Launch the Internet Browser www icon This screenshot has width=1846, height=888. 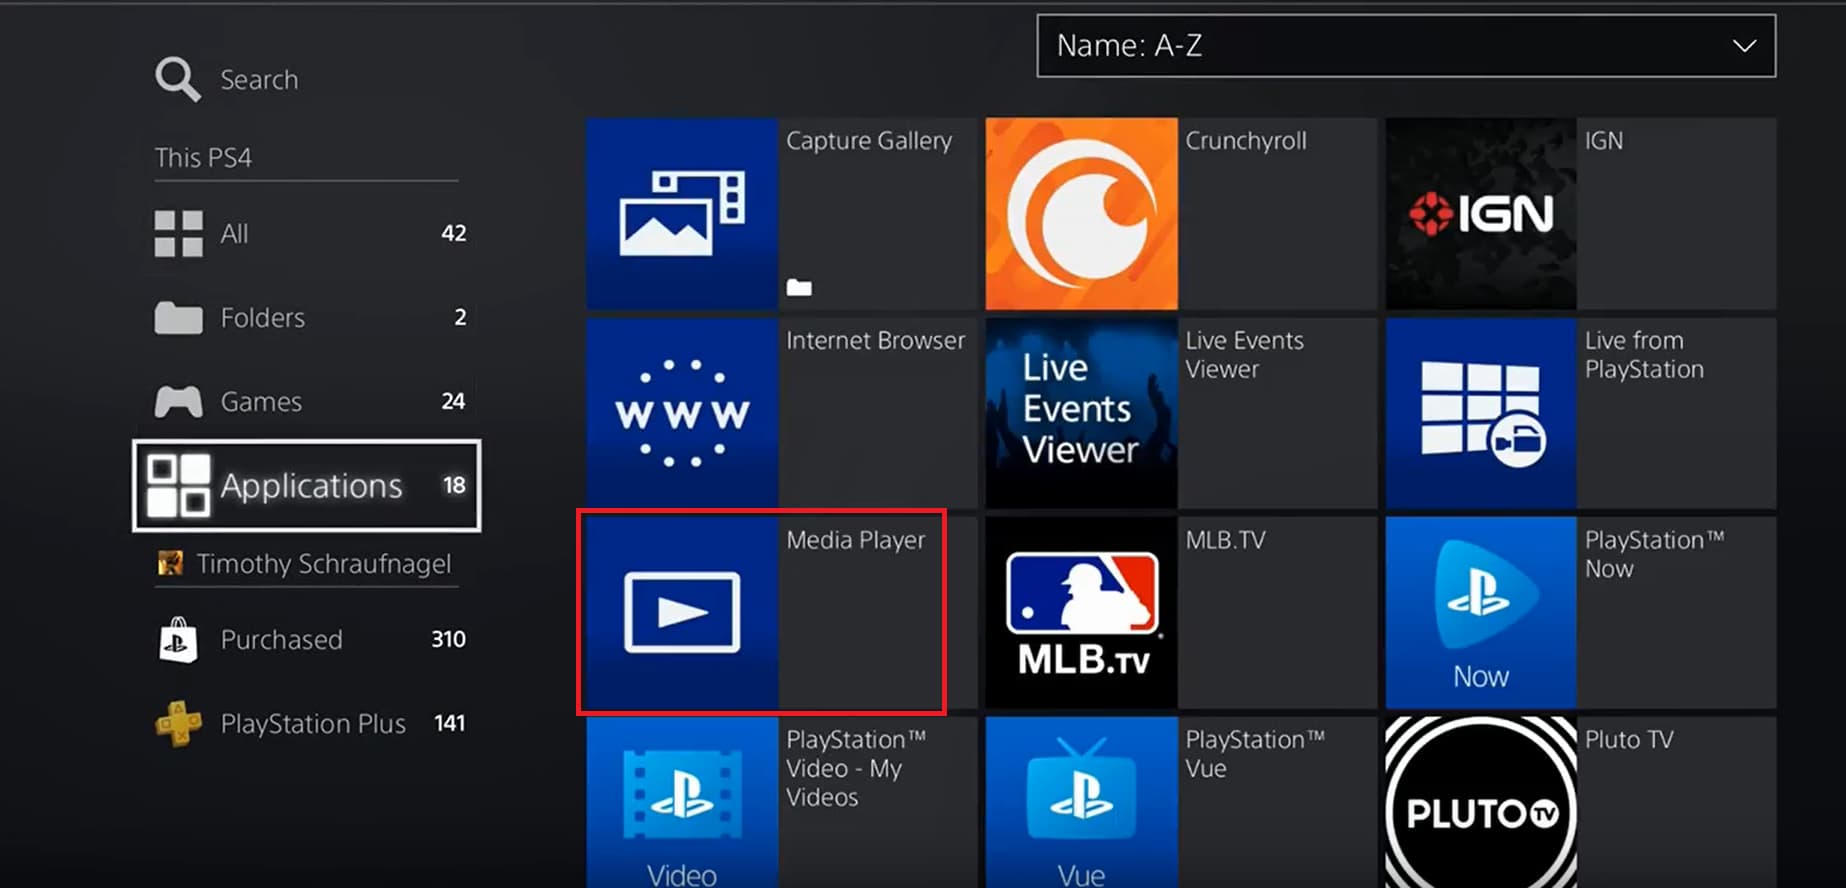pos(681,413)
